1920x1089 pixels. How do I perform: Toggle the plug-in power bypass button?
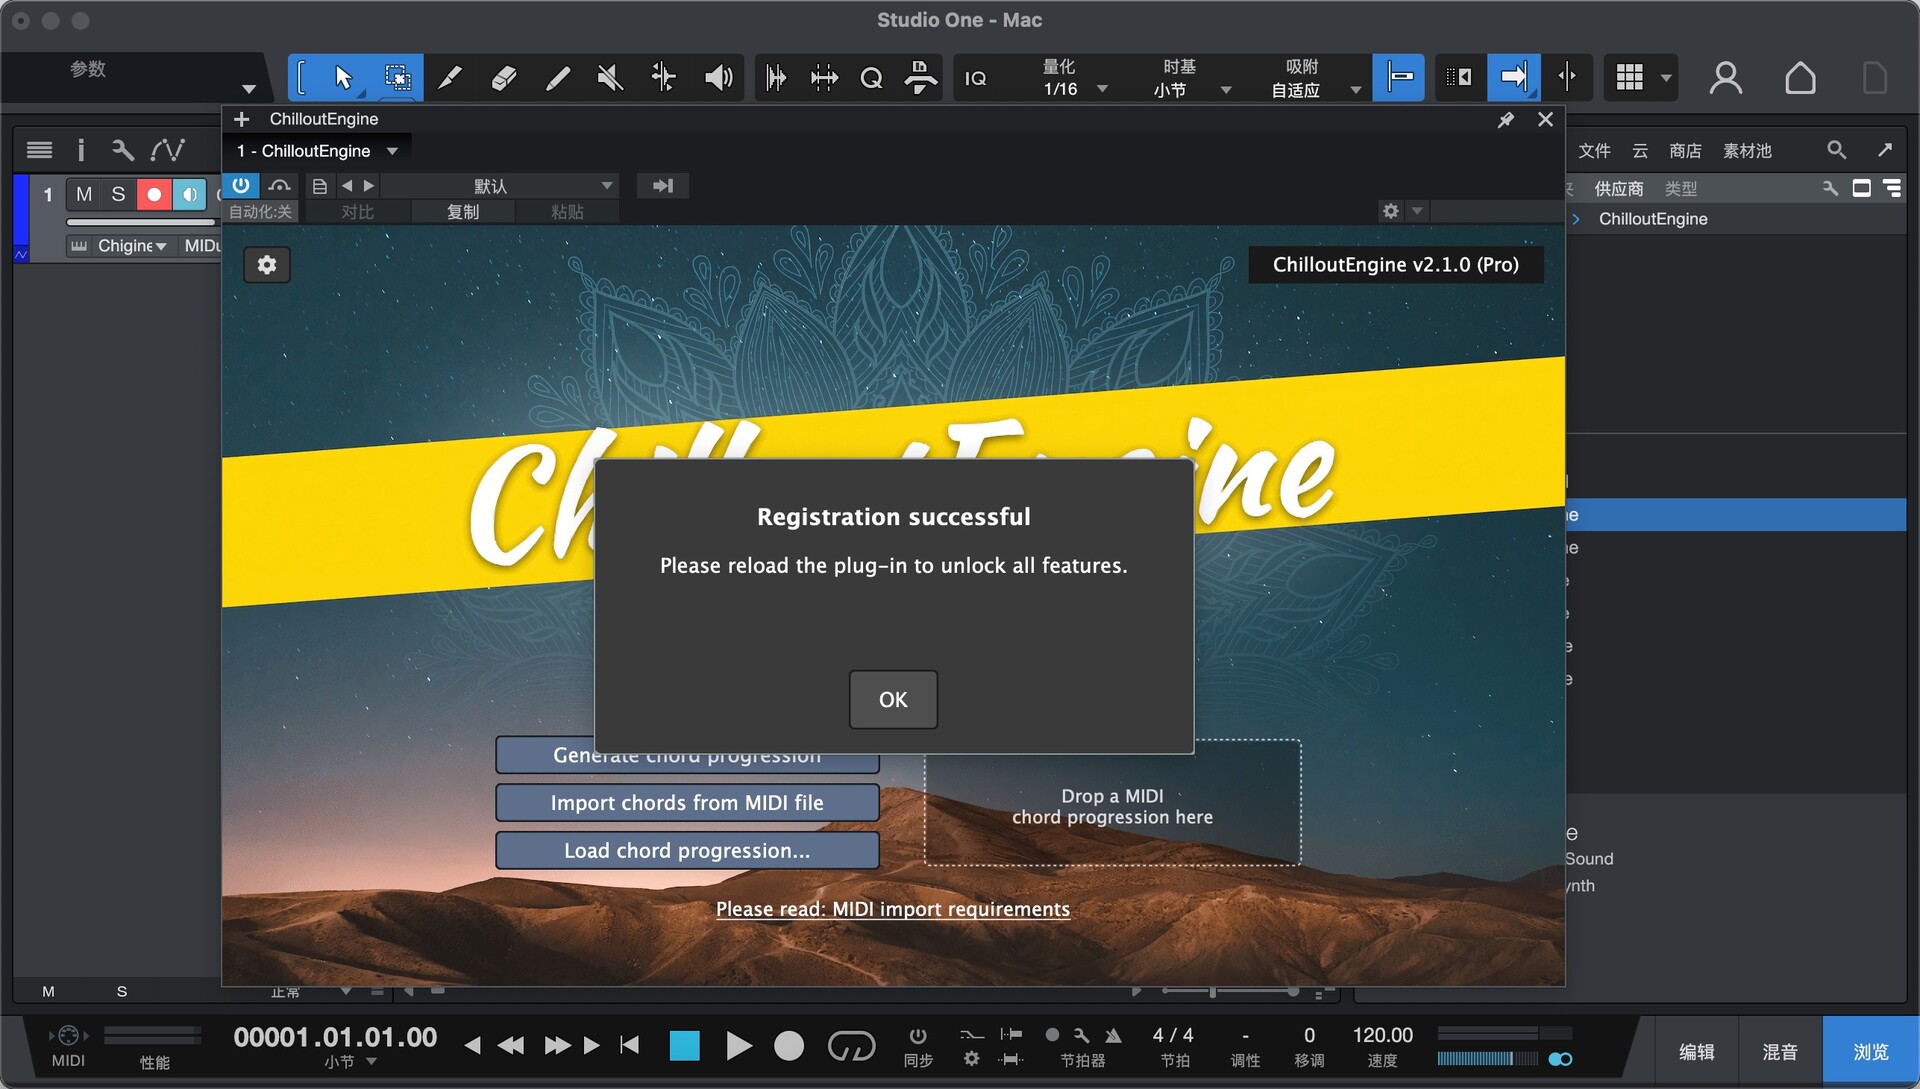241,186
